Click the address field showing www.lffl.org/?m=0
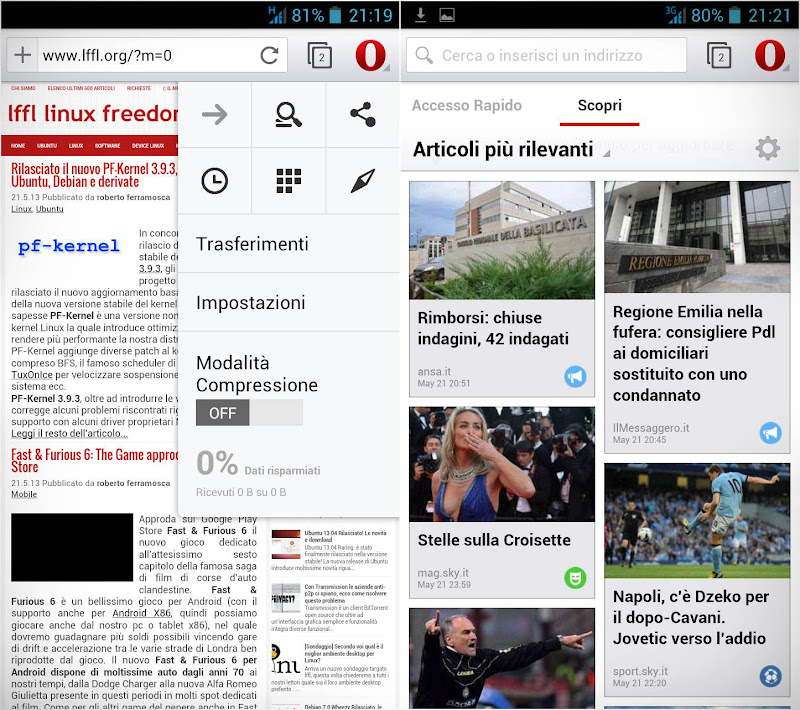Screen dimensions: 800x710 tap(145, 55)
